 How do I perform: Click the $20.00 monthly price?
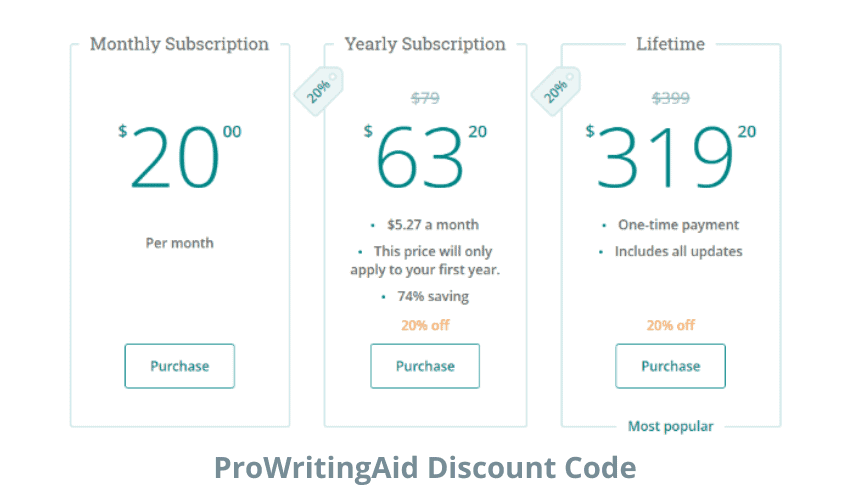point(179,156)
